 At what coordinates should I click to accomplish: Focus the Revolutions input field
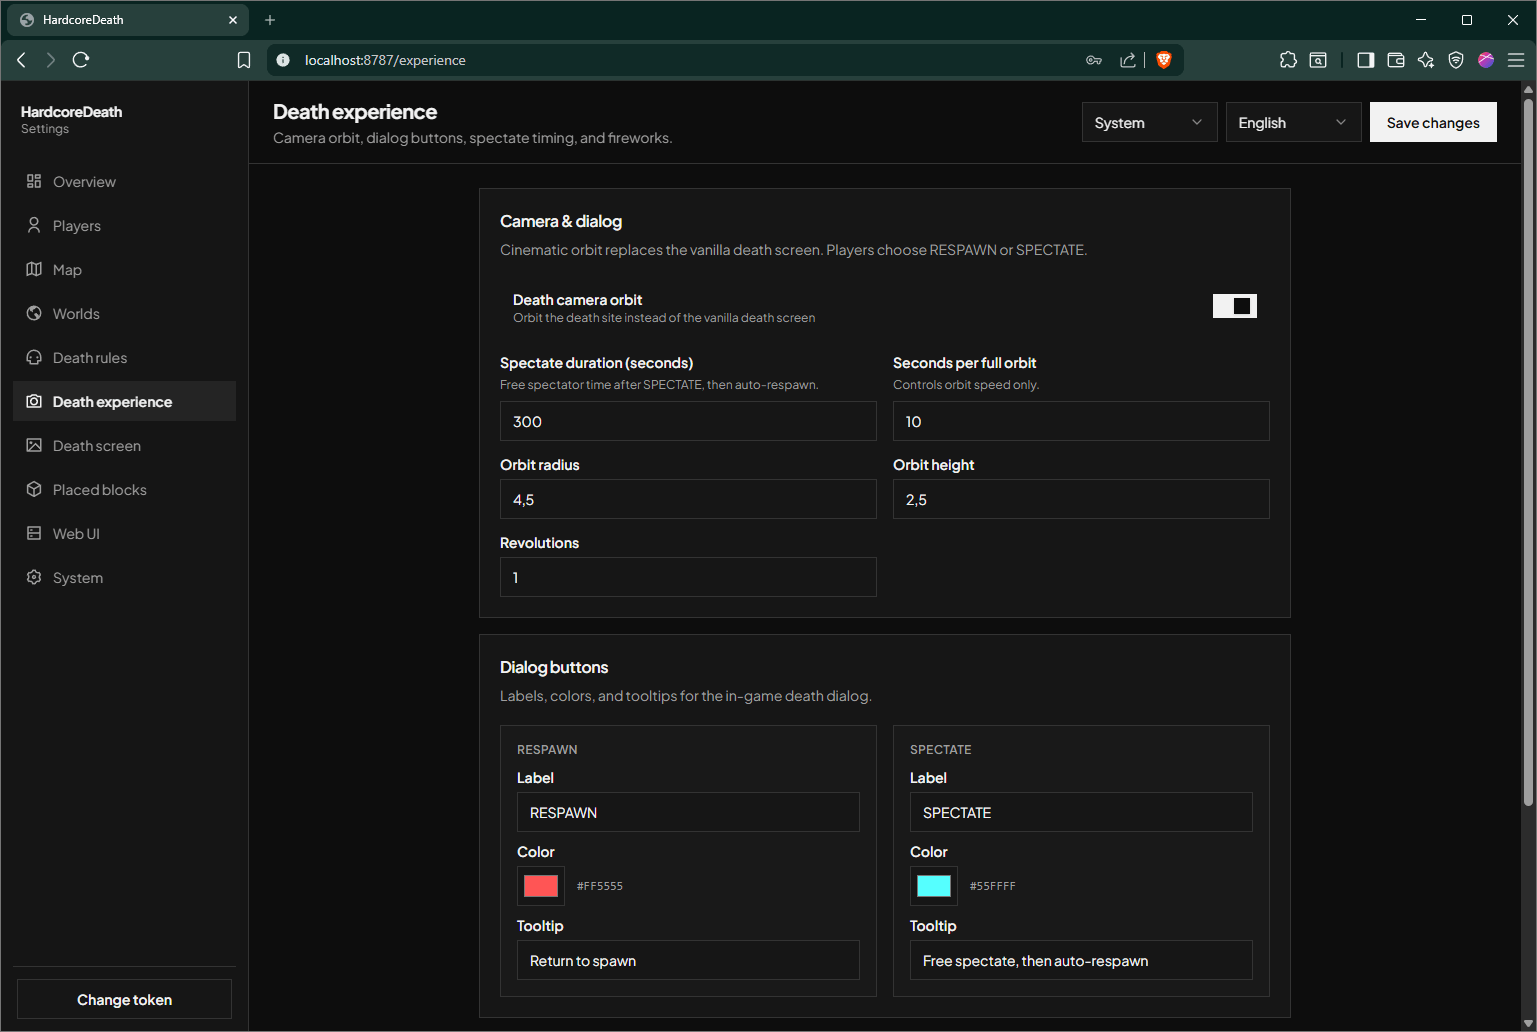pyautogui.click(x=688, y=577)
